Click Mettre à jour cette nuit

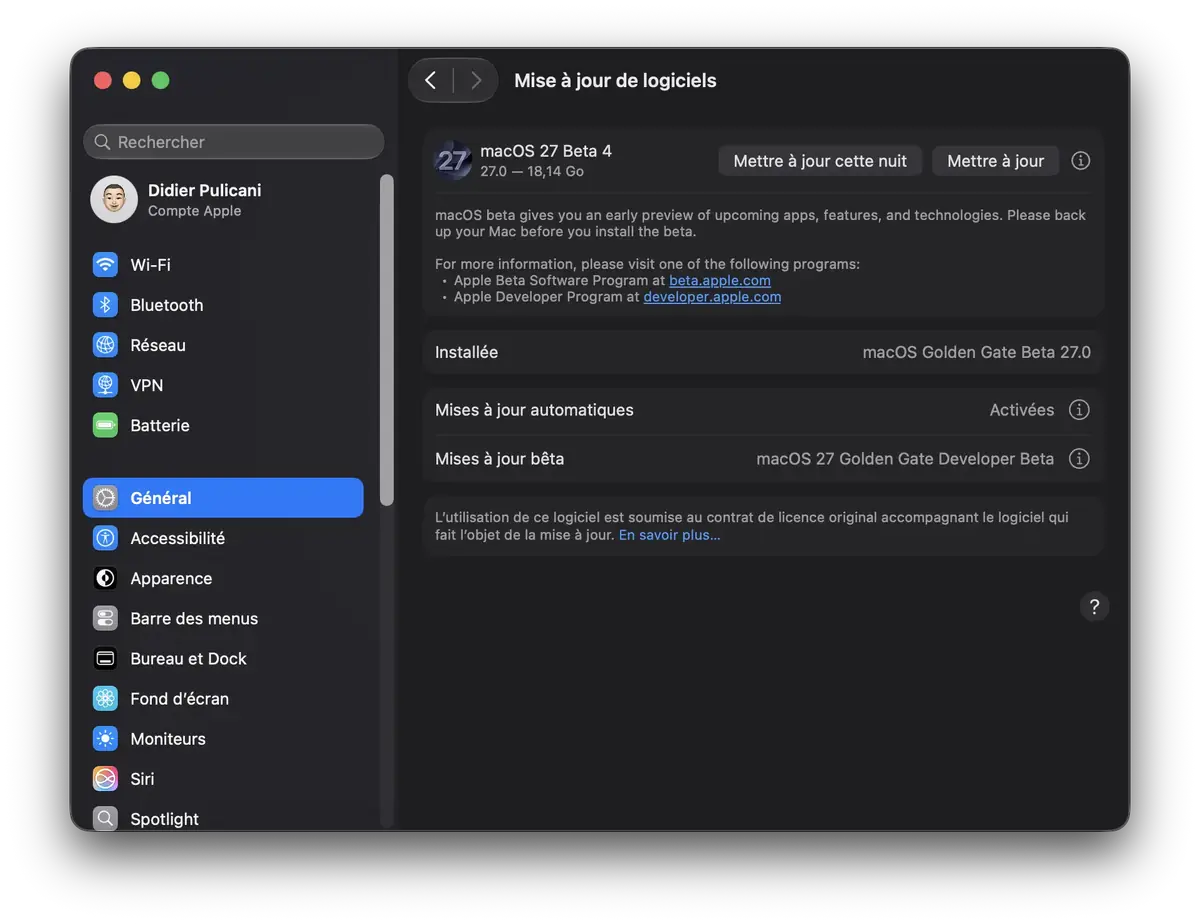820,161
